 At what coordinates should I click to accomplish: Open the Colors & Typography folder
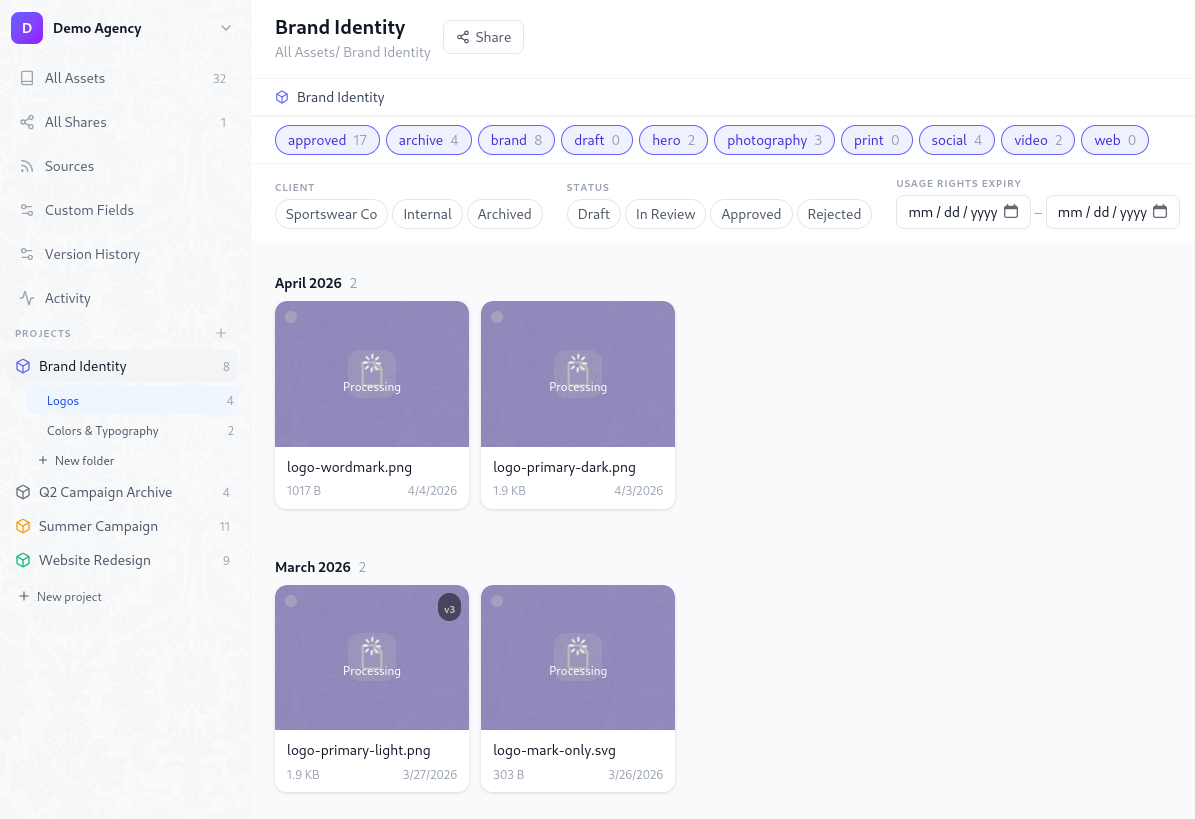click(x=133, y=430)
